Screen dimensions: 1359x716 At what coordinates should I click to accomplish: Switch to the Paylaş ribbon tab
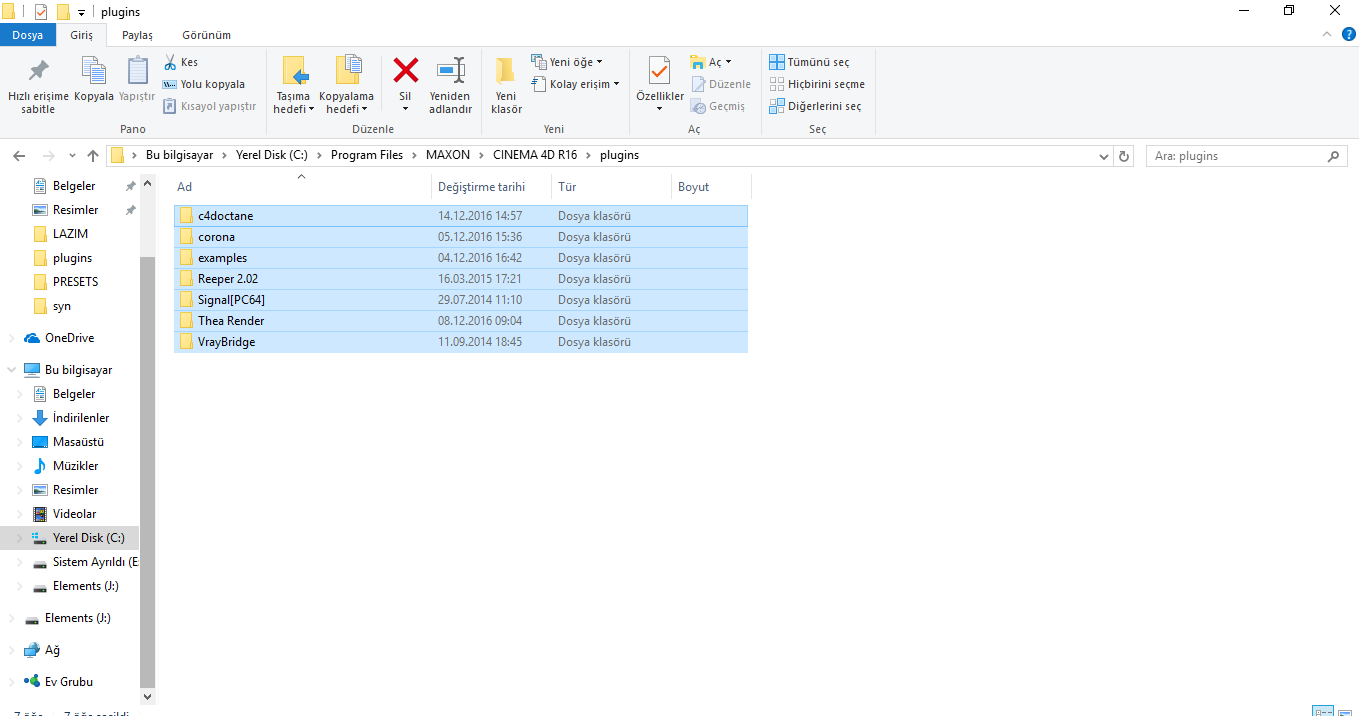(x=137, y=35)
